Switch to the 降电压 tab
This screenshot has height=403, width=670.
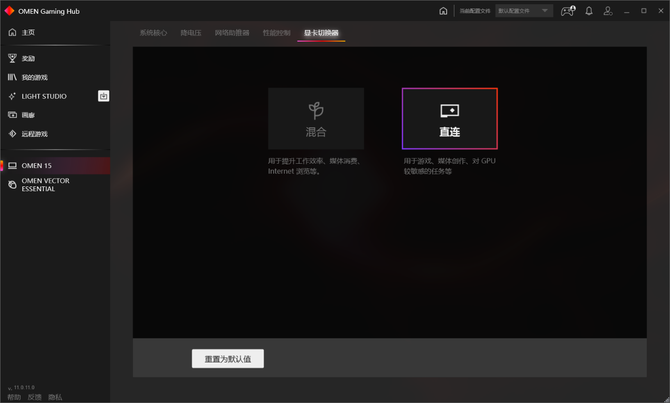tap(191, 33)
